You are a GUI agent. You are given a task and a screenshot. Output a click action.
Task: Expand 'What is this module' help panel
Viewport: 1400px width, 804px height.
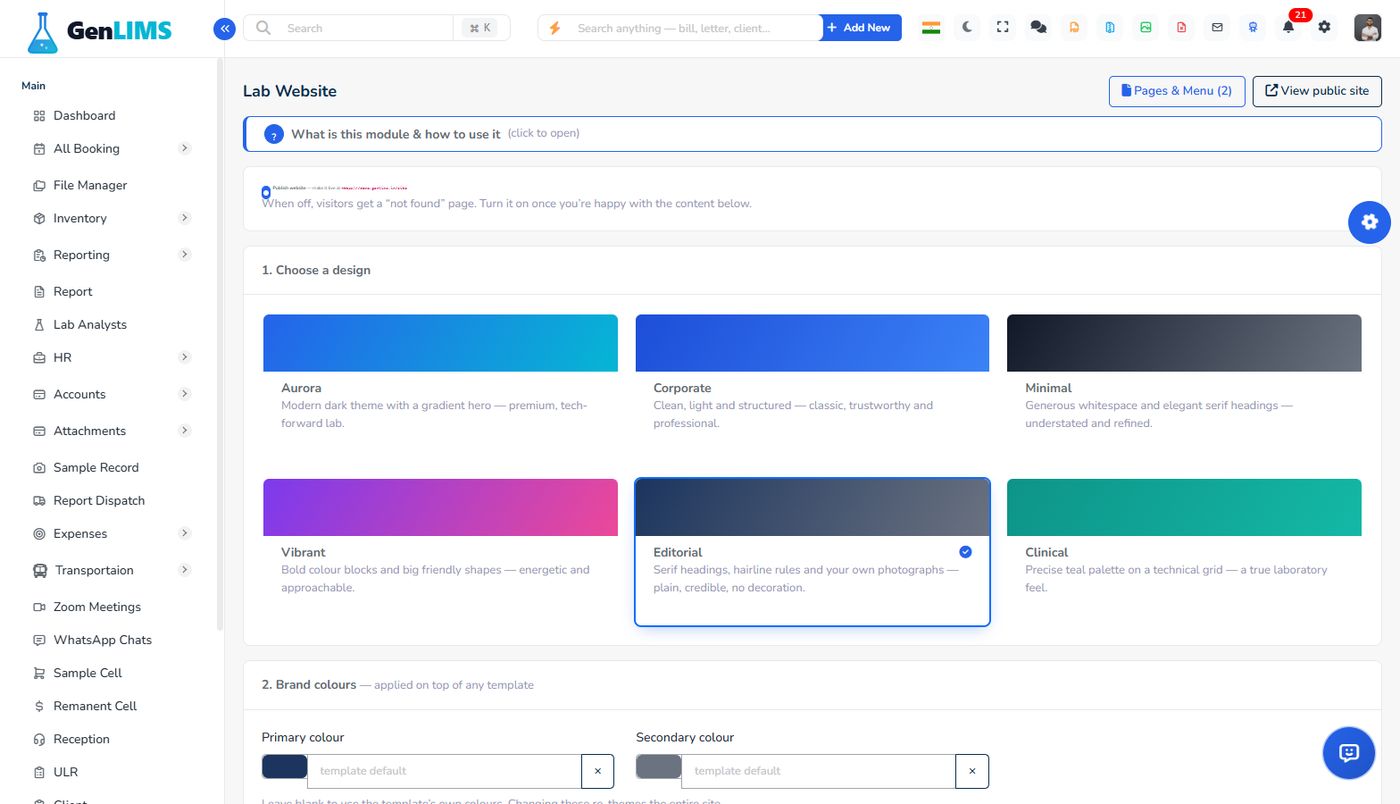click(812, 134)
